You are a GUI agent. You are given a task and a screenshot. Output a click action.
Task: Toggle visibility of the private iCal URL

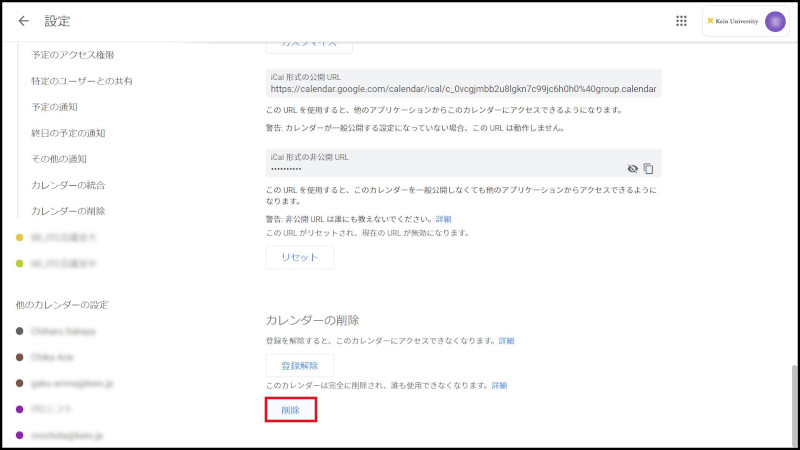(632, 169)
